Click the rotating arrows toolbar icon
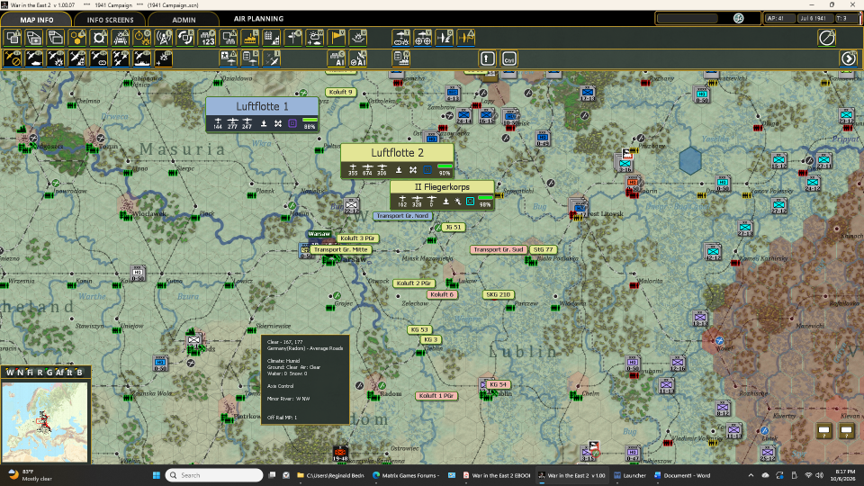 coord(185,38)
